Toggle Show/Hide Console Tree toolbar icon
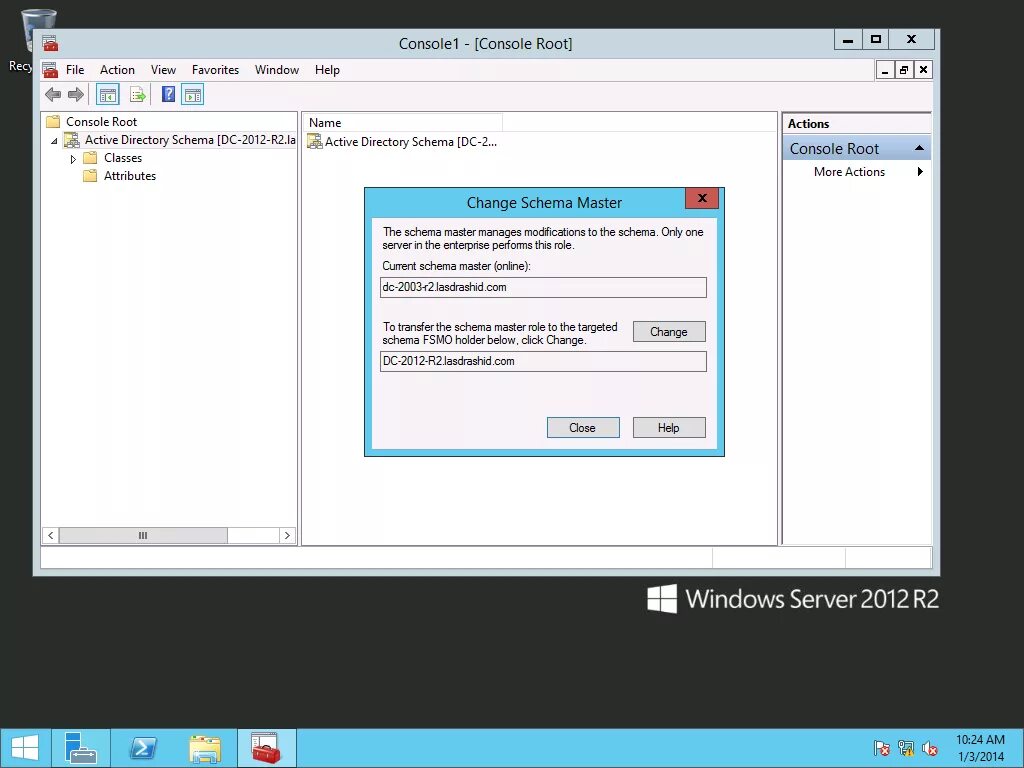Image resolution: width=1024 pixels, height=768 pixels. coord(108,95)
